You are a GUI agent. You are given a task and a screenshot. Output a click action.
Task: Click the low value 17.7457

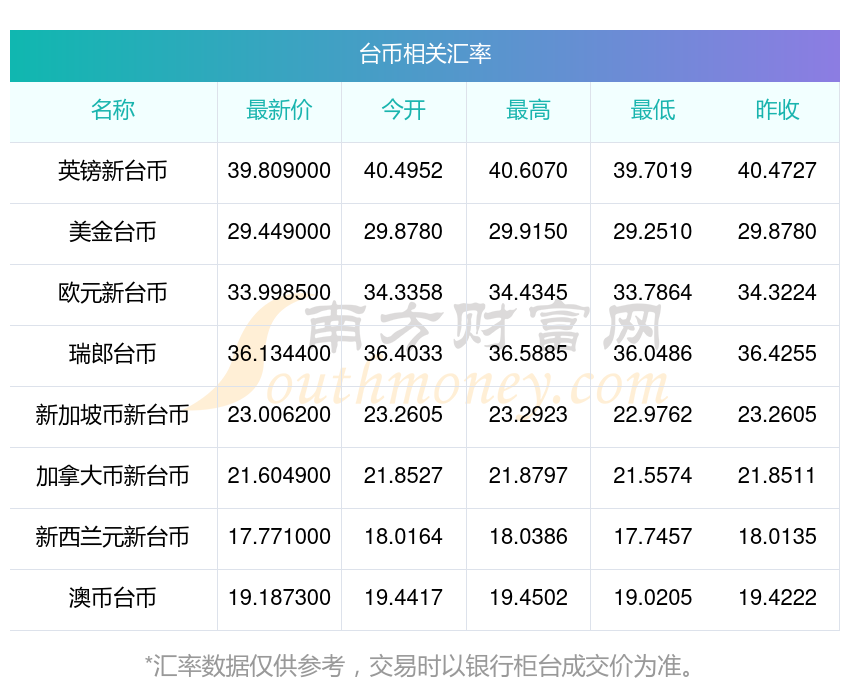(x=653, y=537)
